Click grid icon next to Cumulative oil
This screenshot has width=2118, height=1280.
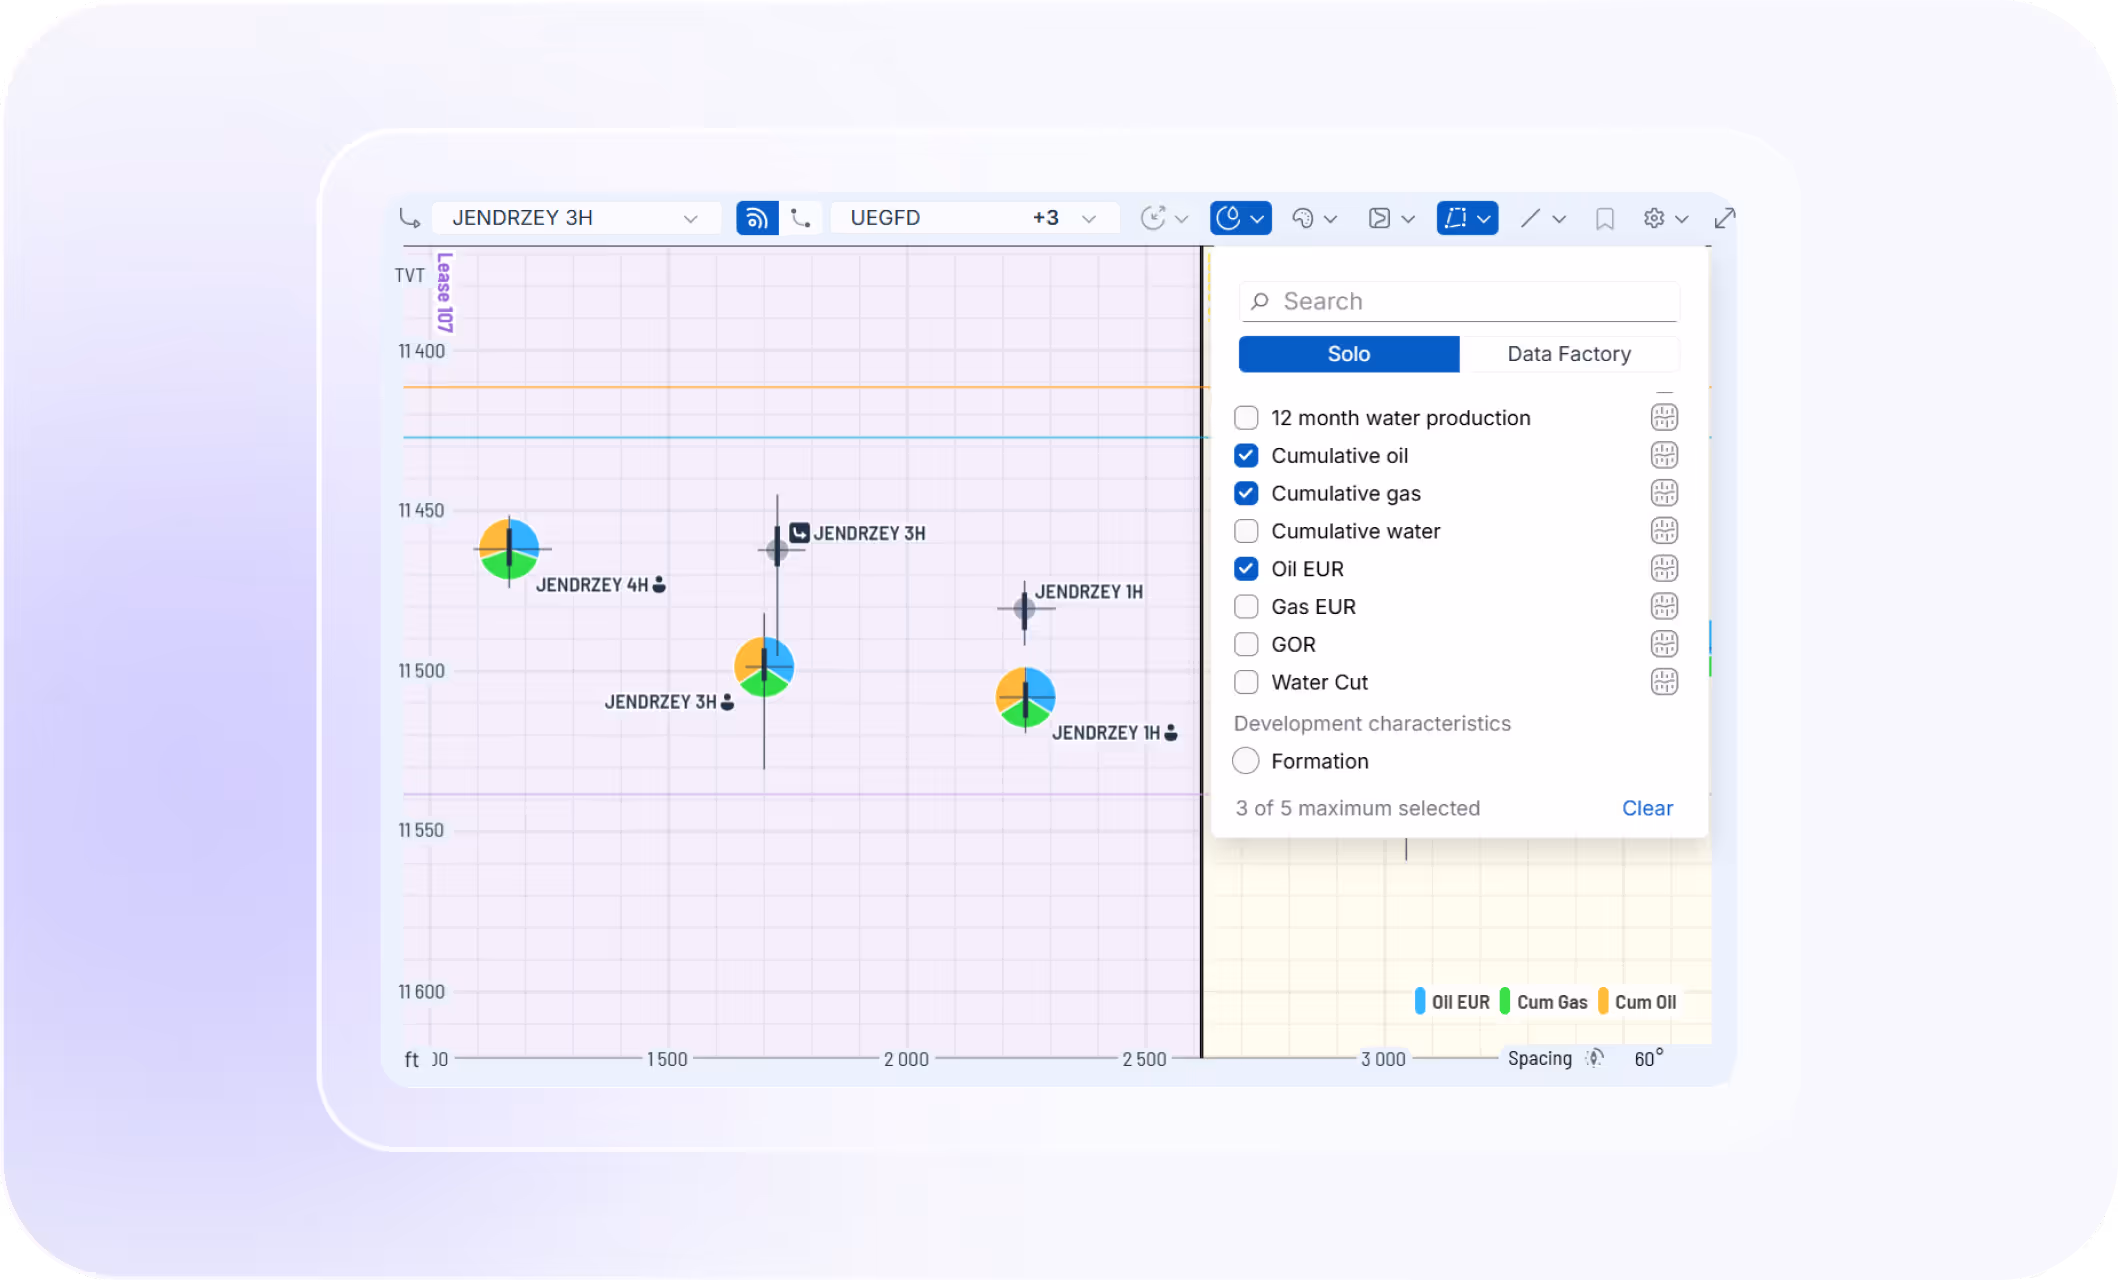click(x=1664, y=456)
